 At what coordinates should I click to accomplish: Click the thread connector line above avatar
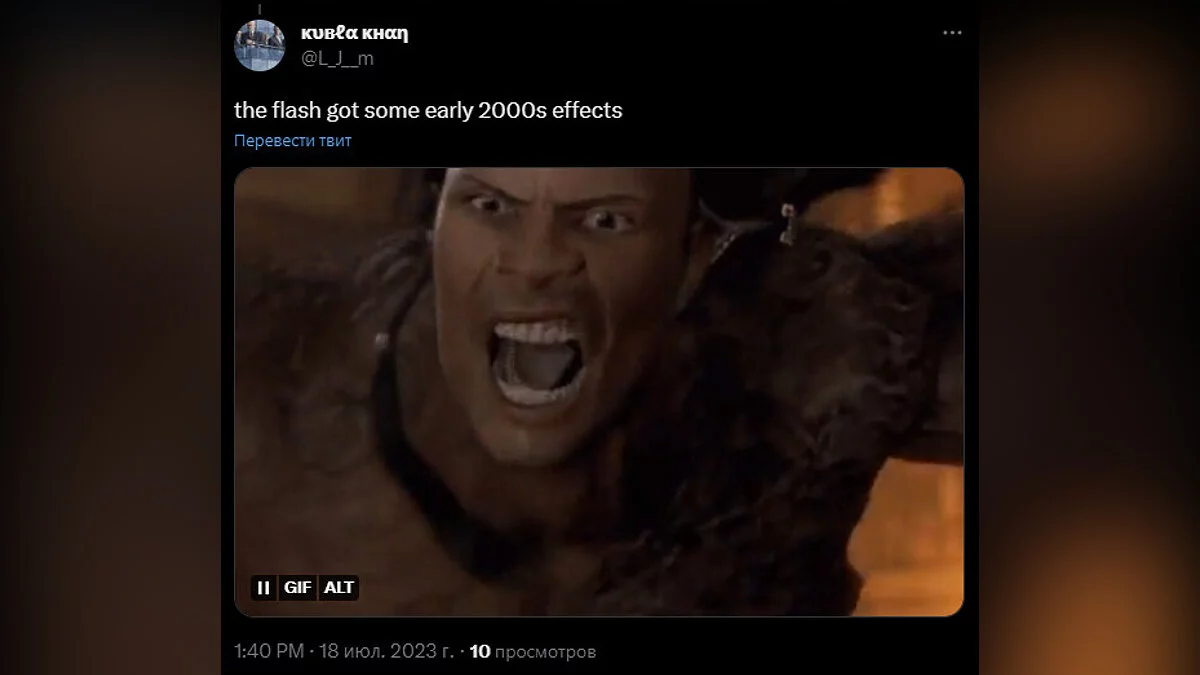coord(259,8)
